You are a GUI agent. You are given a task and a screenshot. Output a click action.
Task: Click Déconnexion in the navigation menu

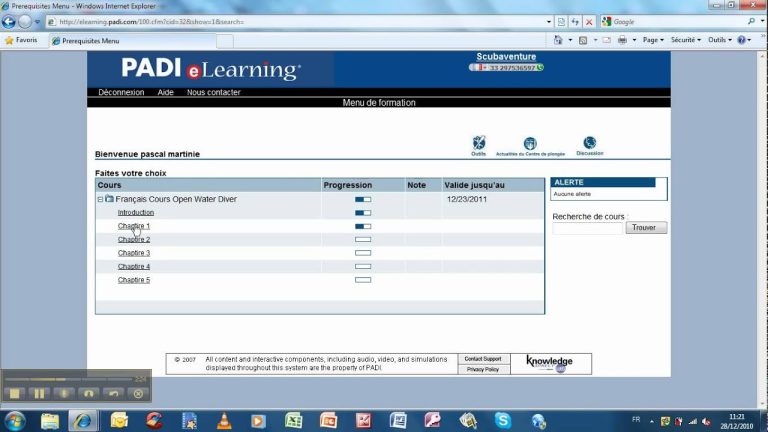pos(121,92)
